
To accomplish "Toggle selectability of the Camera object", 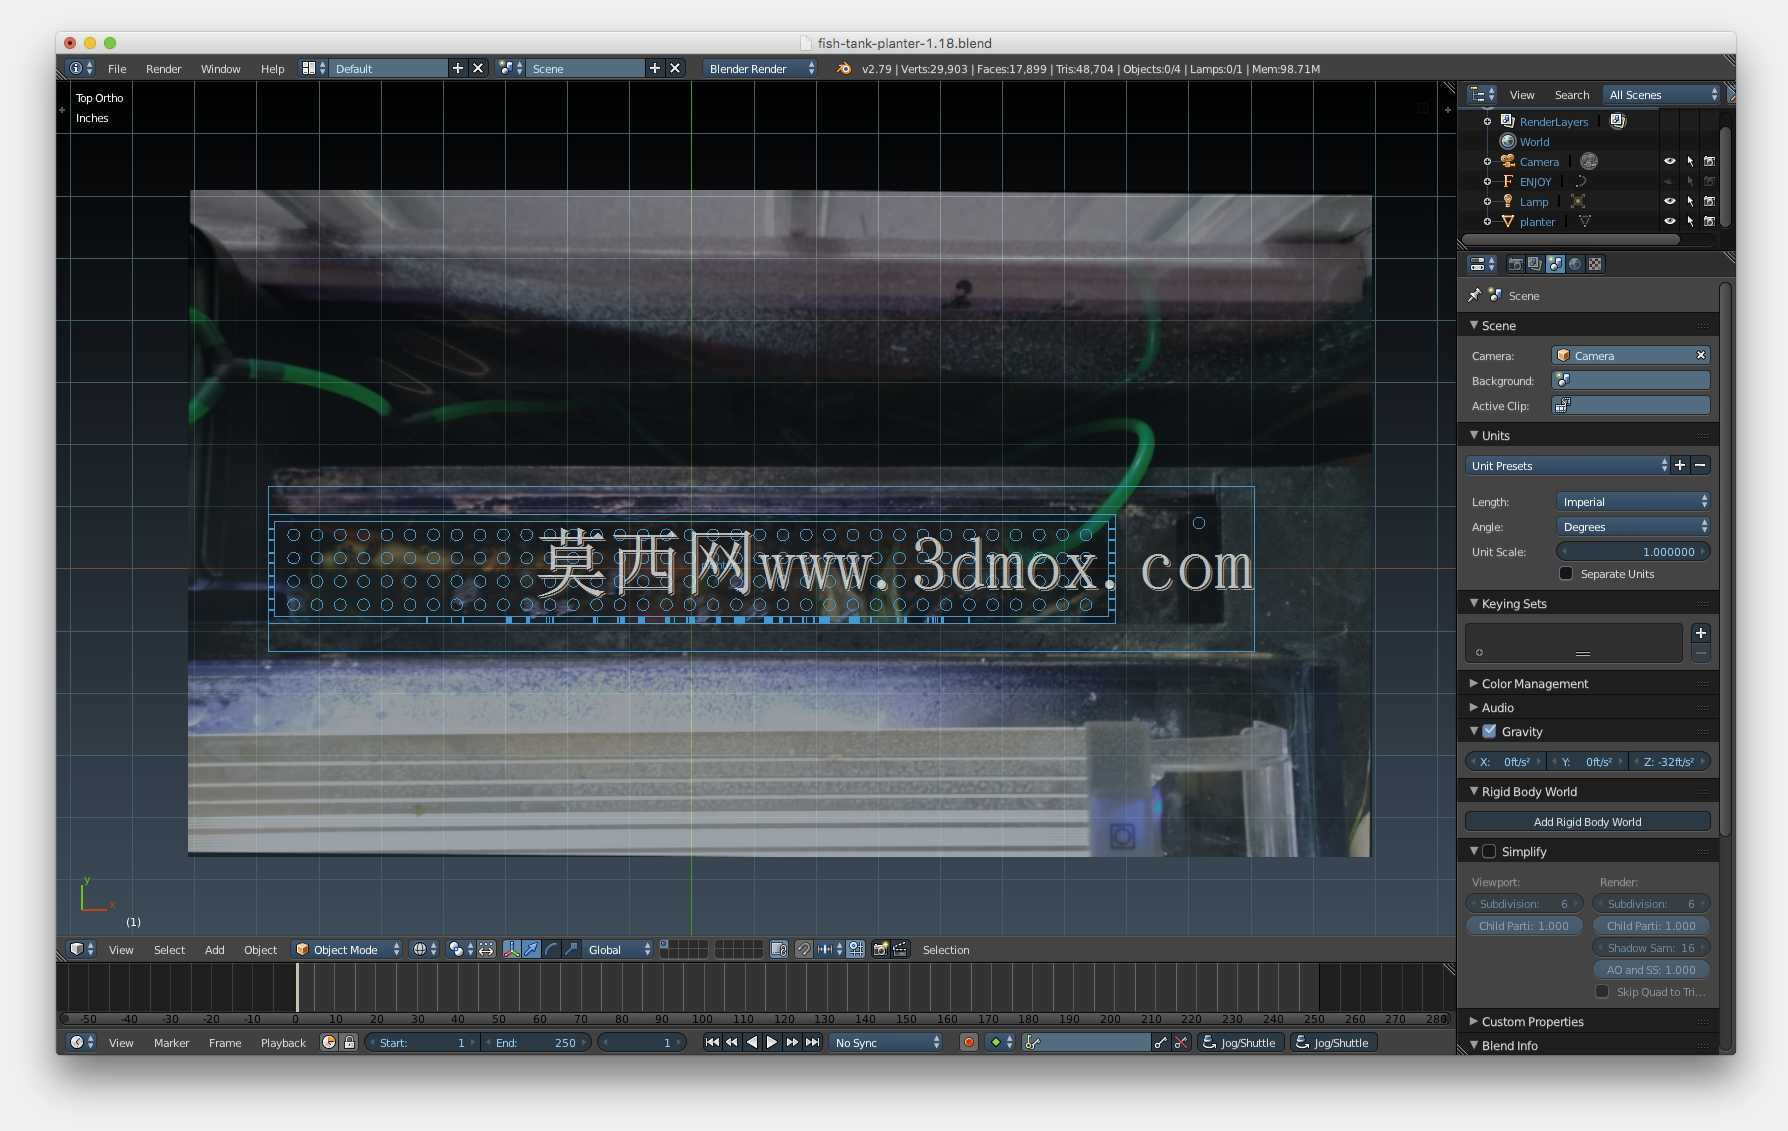I will (x=1690, y=161).
